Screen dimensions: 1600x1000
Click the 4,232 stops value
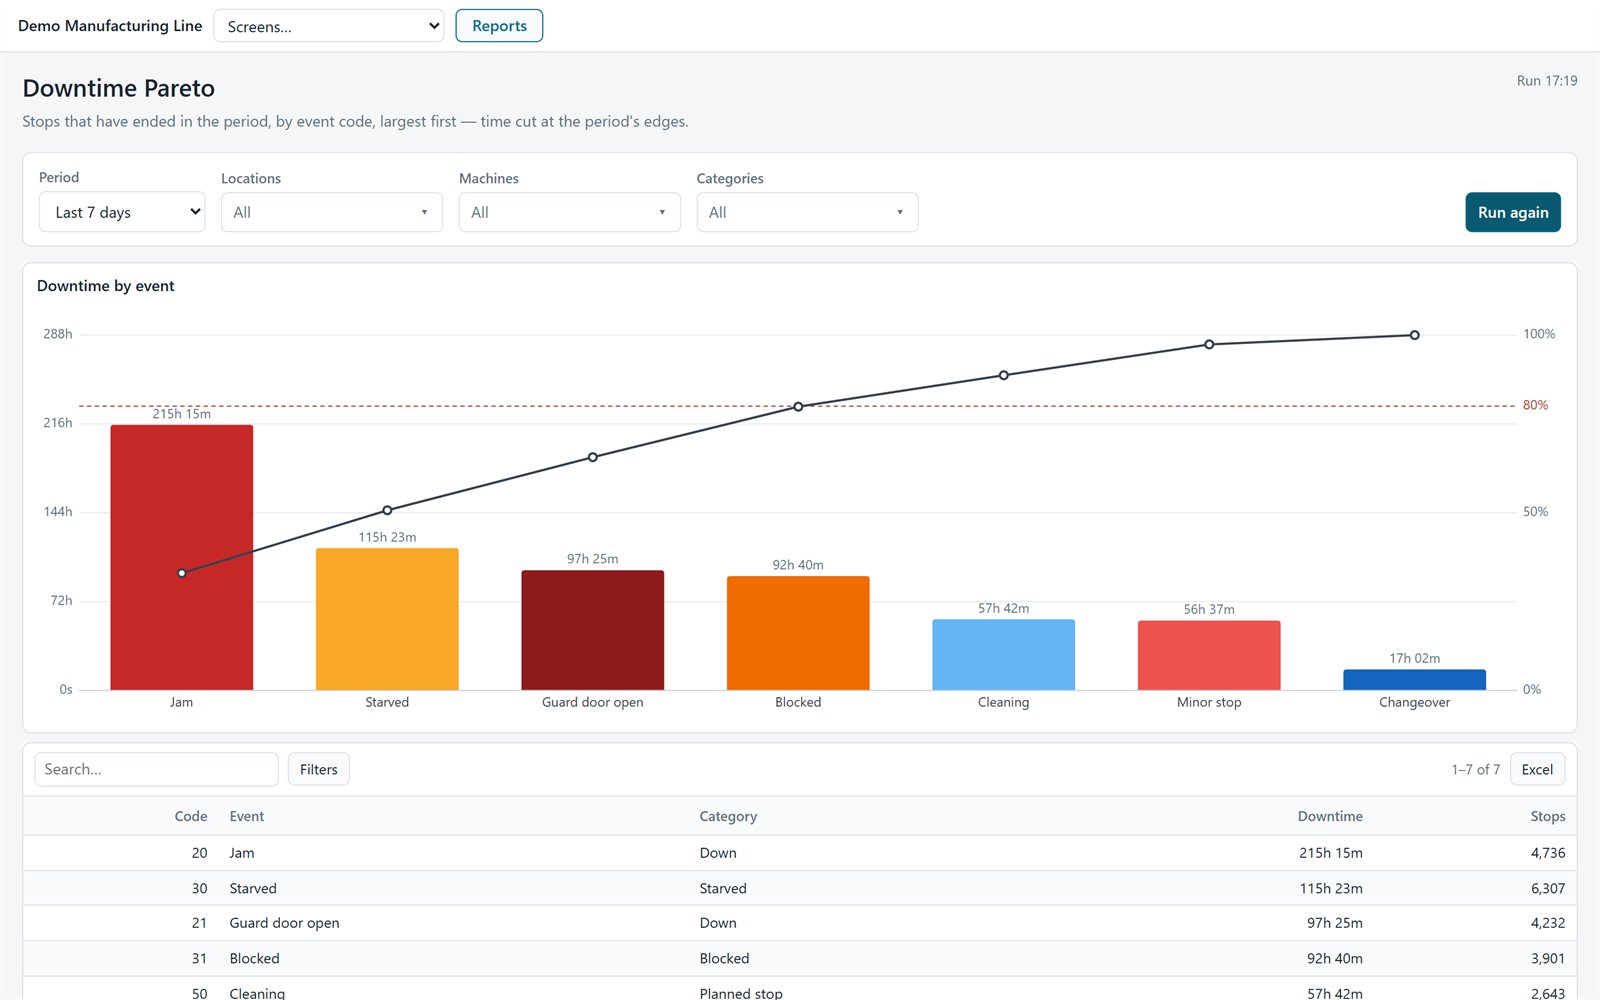click(x=1548, y=923)
